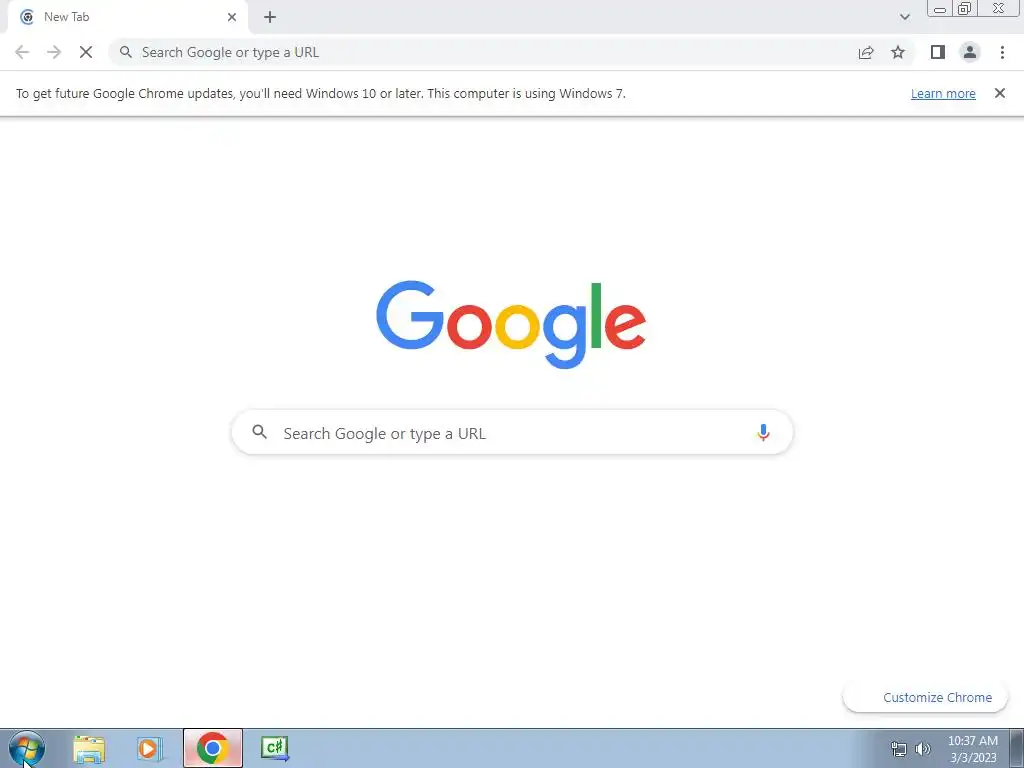Click the taskbar clock showing 10:37 AM
1024x768 pixels.
(x=972, y=749)
